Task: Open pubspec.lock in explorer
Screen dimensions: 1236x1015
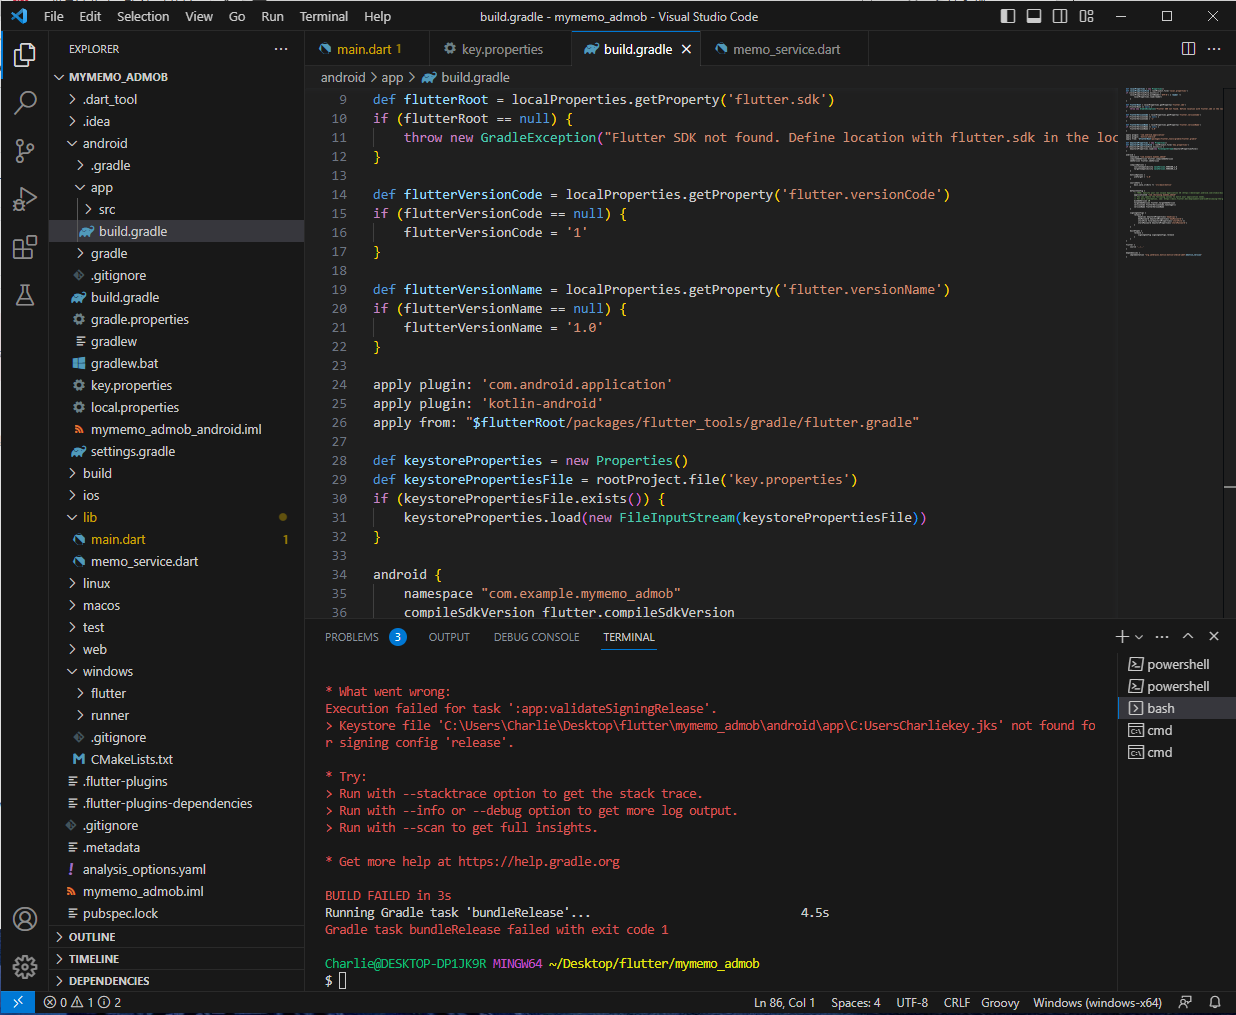Action: (x=176, y=913)
